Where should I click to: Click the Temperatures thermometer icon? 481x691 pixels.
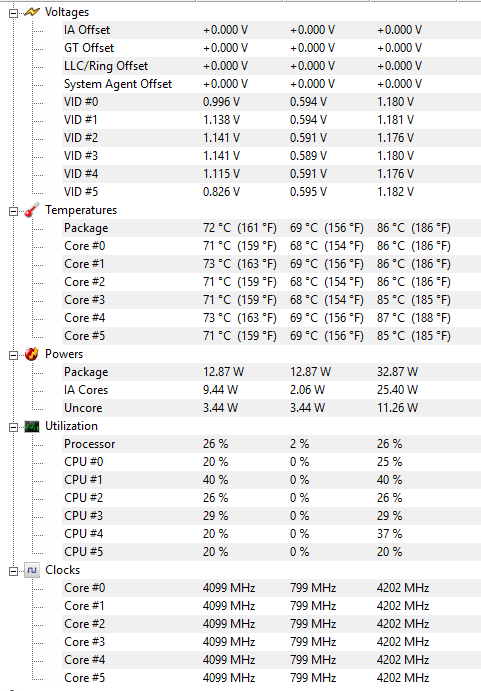pyautogui.click(x=32, y=210)
